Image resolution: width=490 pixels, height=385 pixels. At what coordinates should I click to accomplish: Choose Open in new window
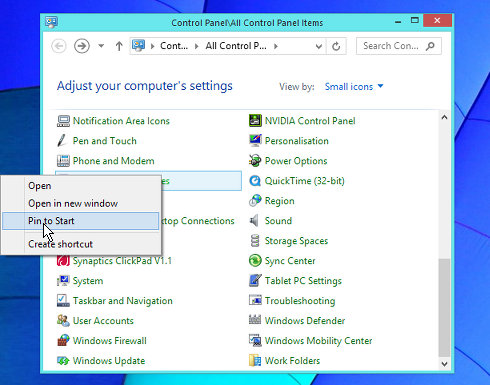pyautogui.click(x=81, y=203)
